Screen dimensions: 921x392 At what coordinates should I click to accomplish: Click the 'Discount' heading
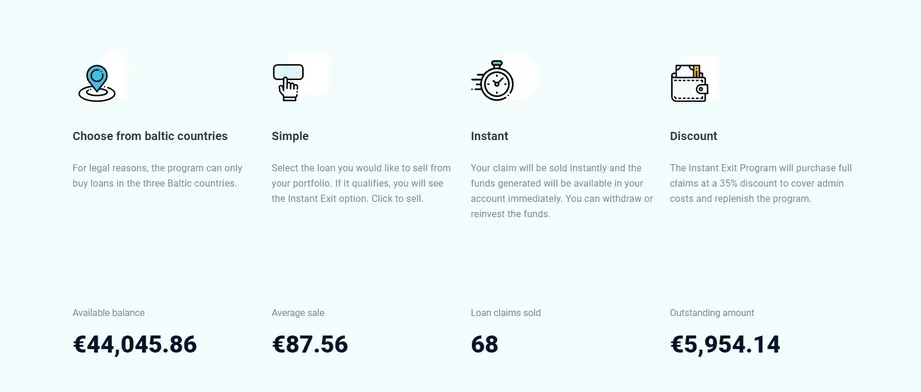pyautogui.click(x=693, y=136)
